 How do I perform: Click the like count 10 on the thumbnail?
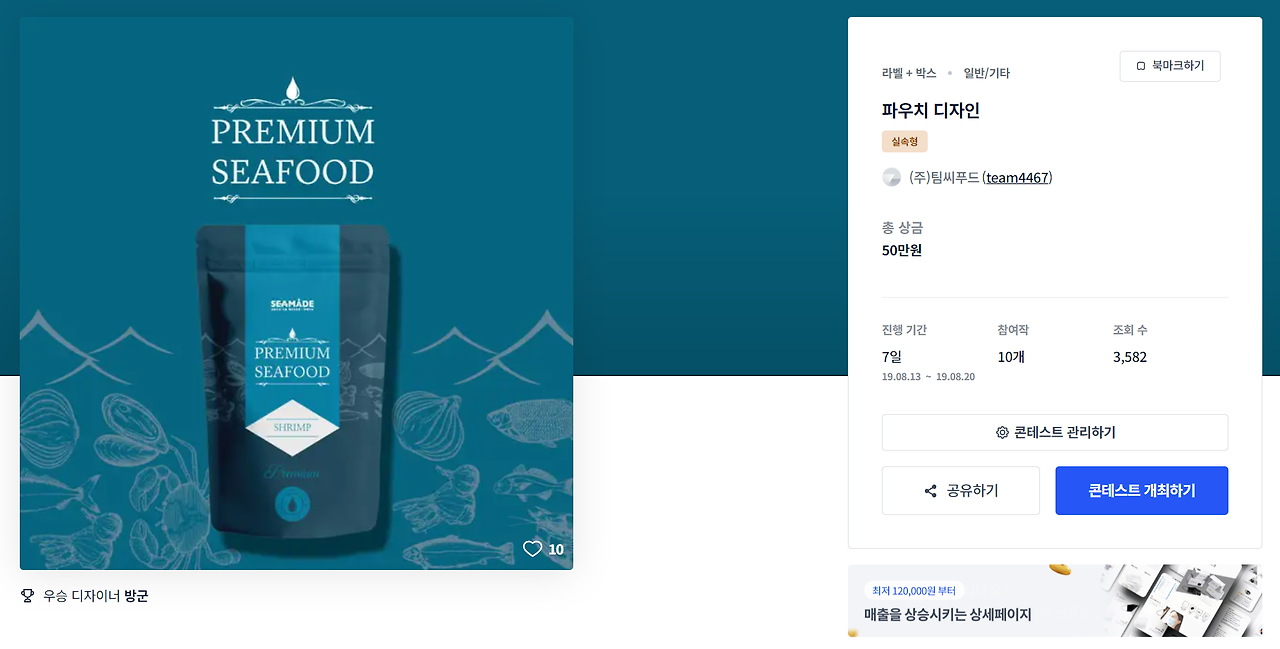pos(556,549)
